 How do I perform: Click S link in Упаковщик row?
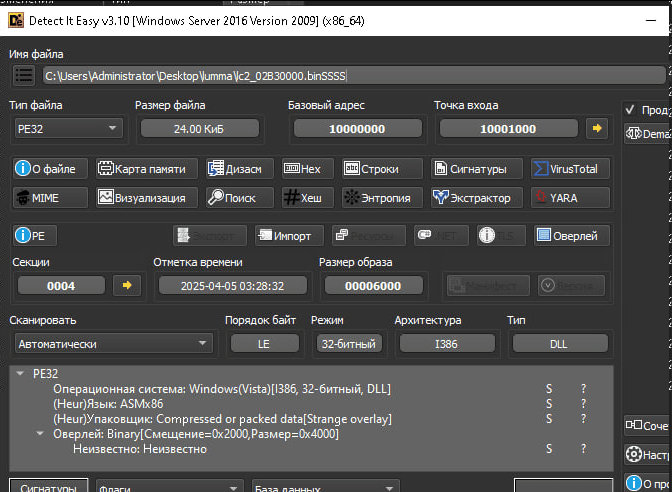click(549, 419)
